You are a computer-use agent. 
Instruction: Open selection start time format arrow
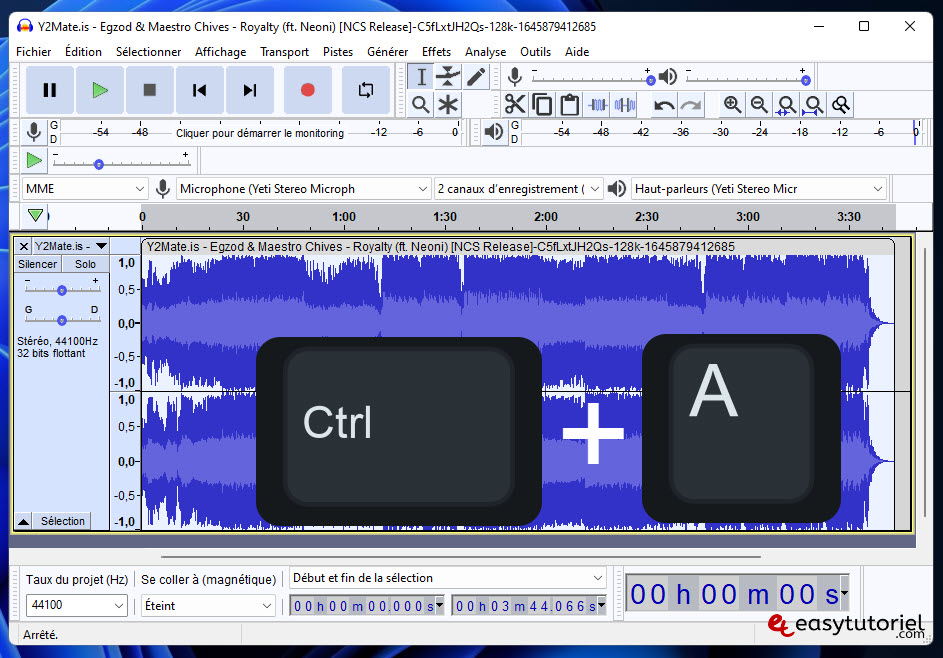pos(440,604)
